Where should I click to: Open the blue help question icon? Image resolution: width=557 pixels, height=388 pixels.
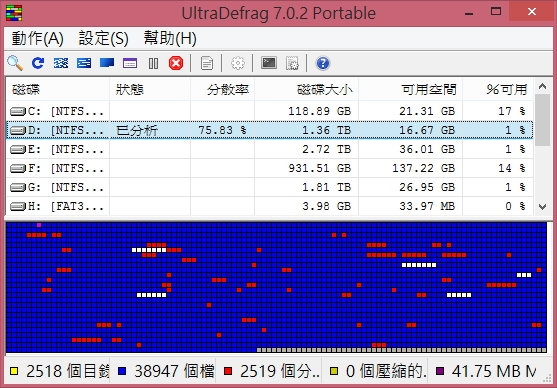click(x=323, y=64)
